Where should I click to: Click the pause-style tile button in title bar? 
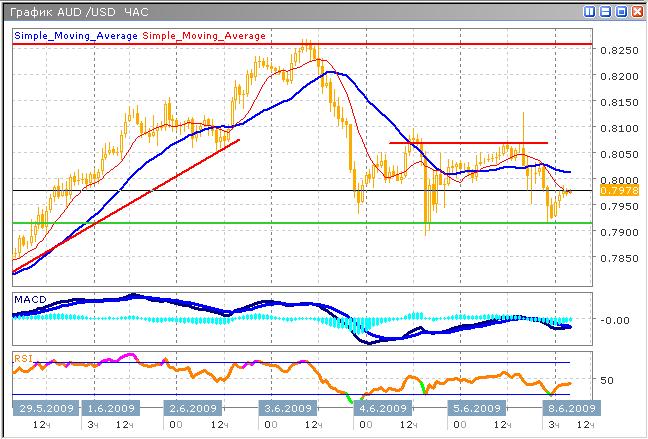coord(590,12)
